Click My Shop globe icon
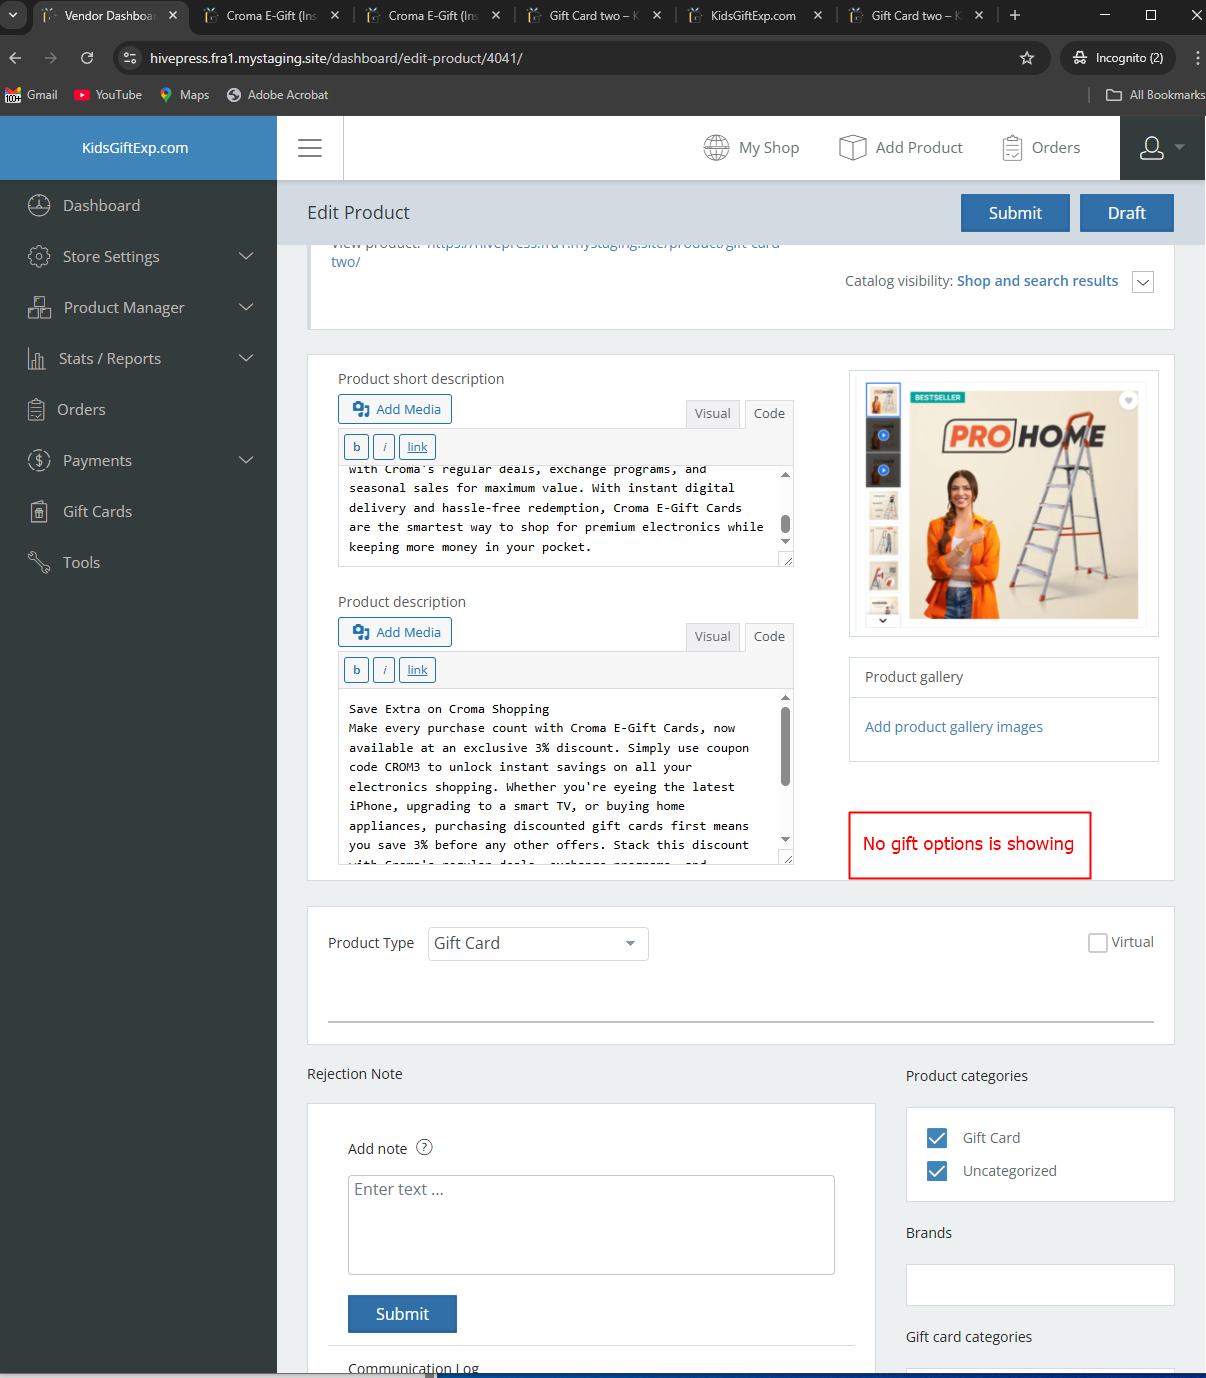 pyautogui.click(x=716, y=148)
